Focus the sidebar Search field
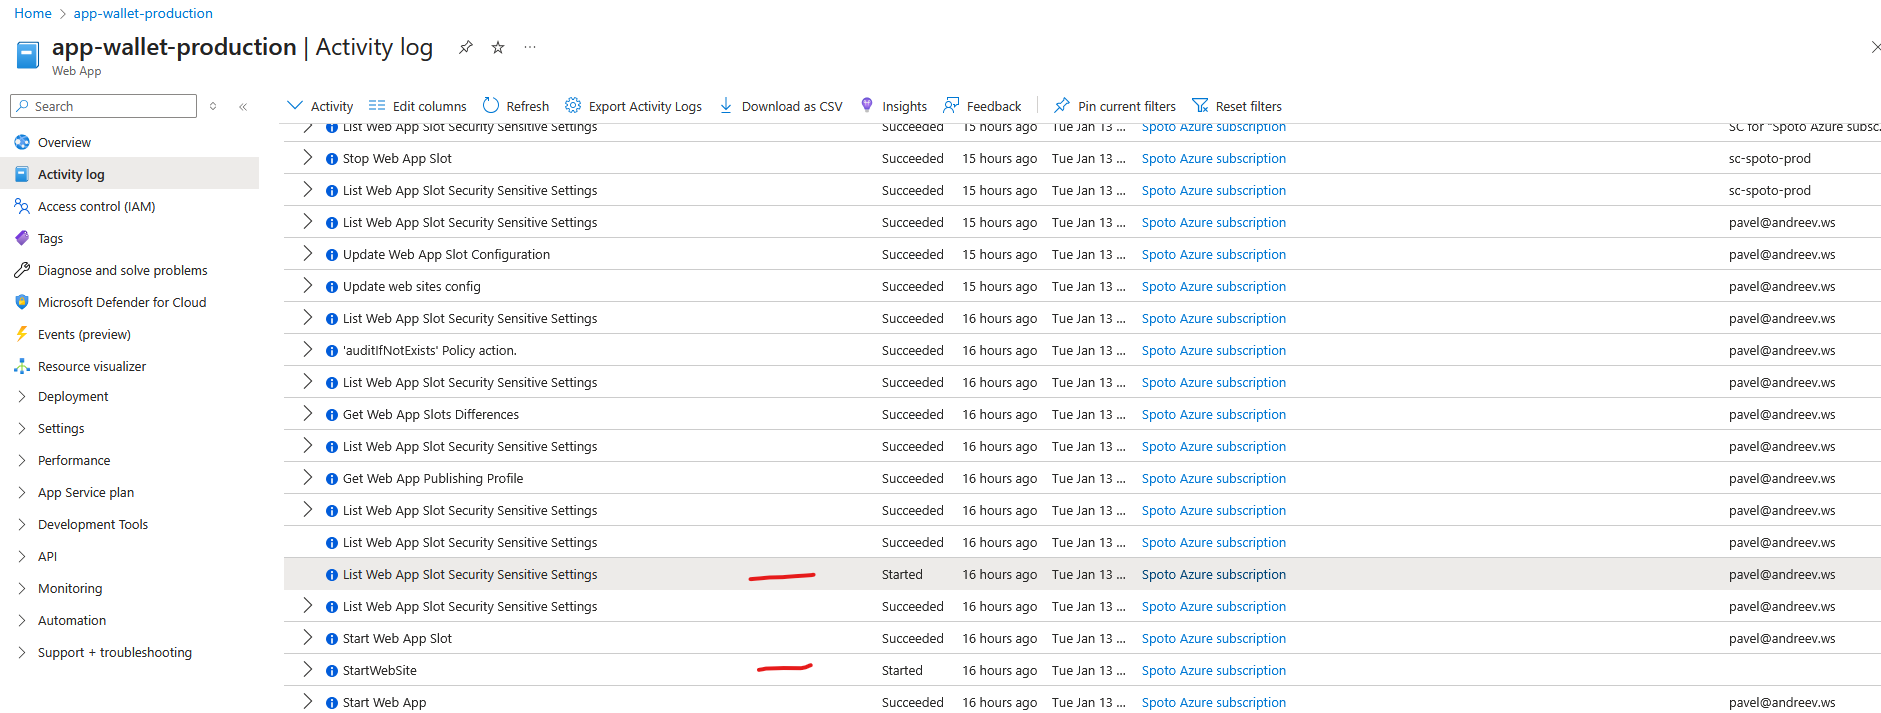This screenshot has width=1881, height=713. 103,106
